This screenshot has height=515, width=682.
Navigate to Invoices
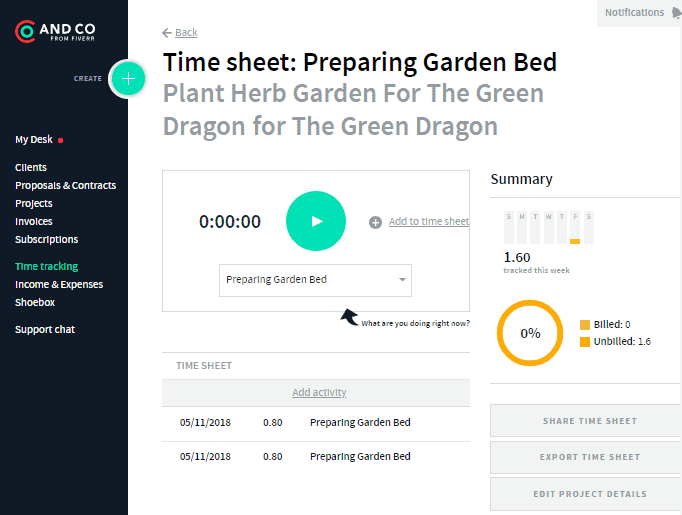[34, 222]
